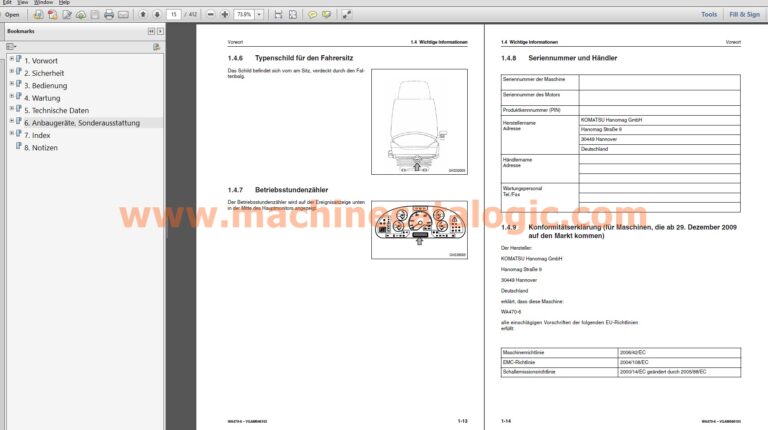Click the Convert file to PDF icon
Screen dimensions: 768x430
coord(52,15)
